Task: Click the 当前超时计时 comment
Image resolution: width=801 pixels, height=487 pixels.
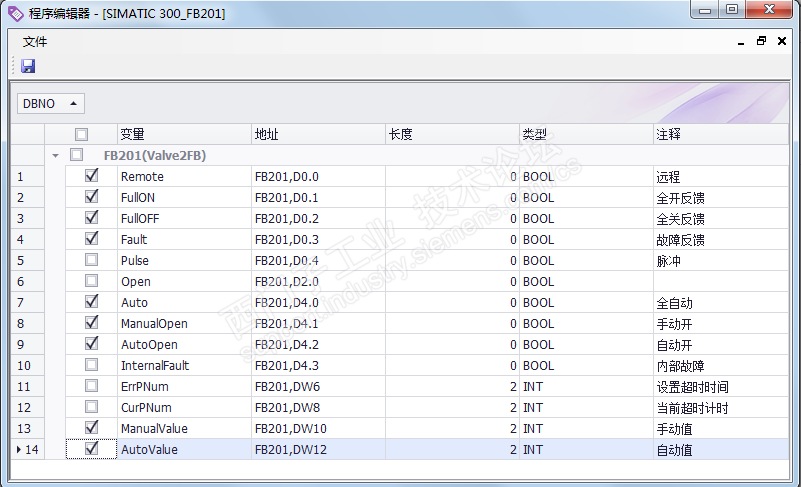Action: pos(692,408)
